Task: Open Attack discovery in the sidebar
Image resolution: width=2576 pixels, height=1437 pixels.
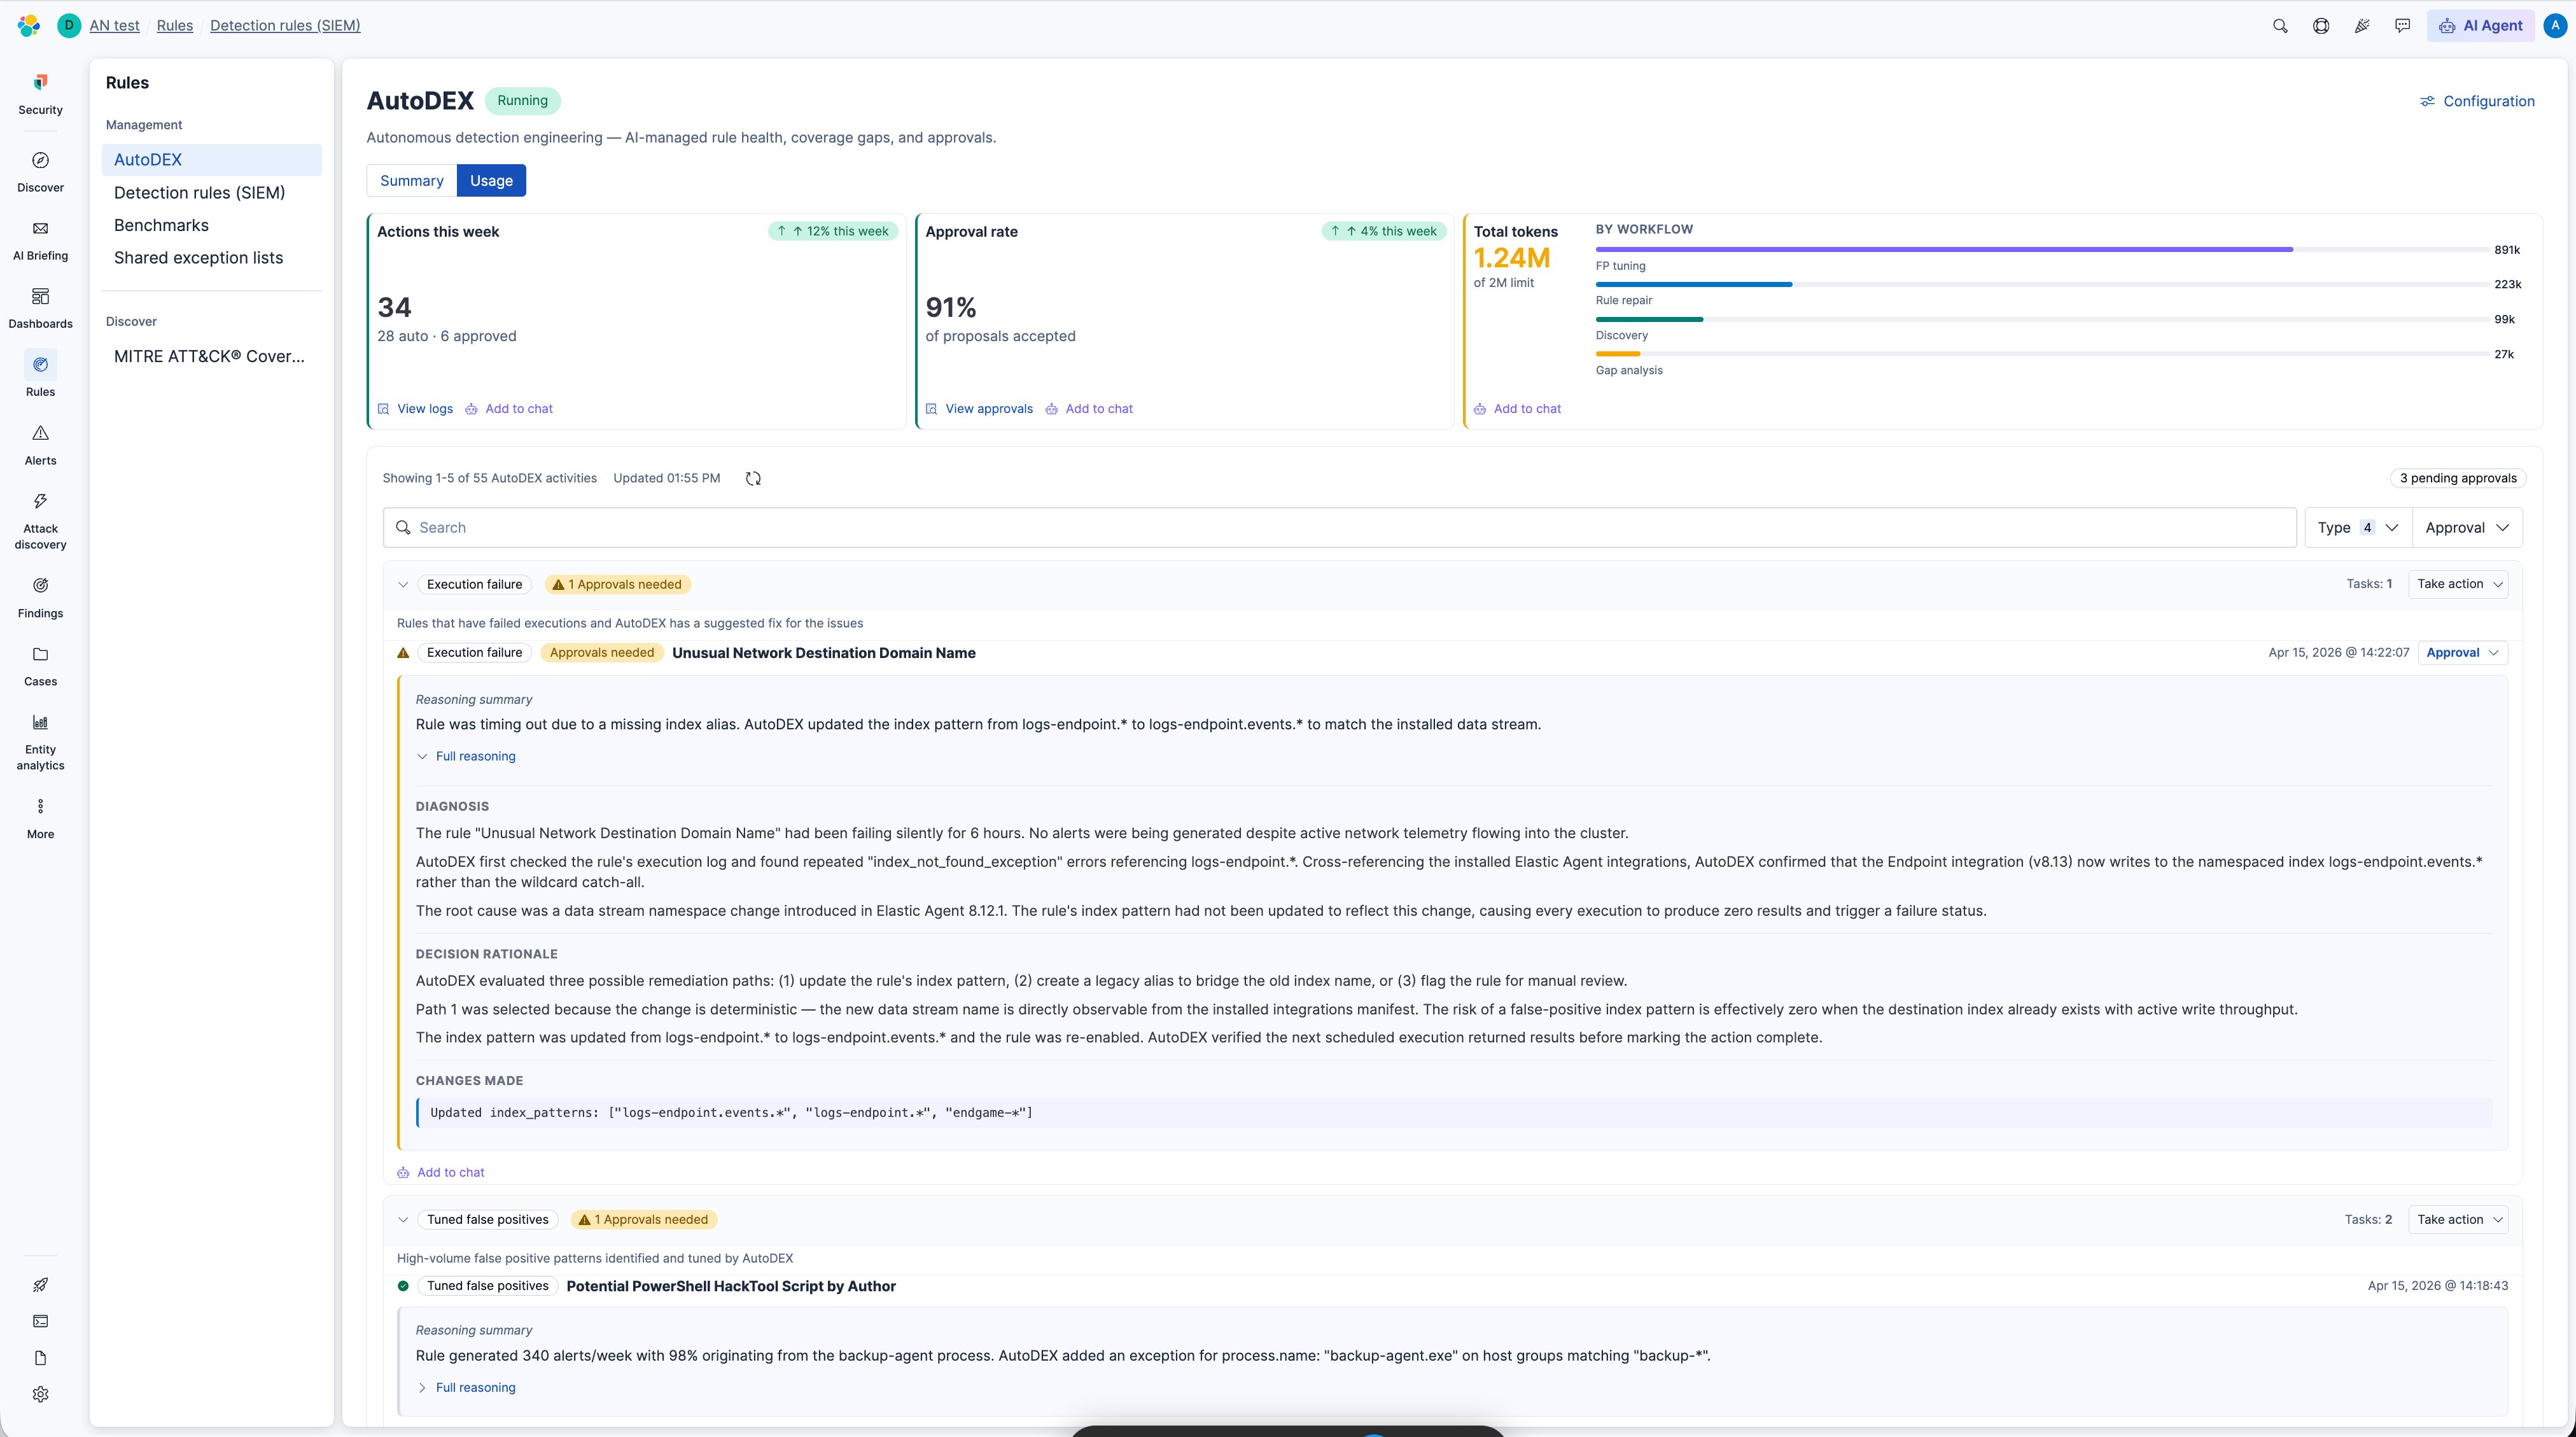Action: tap(40, 521)
